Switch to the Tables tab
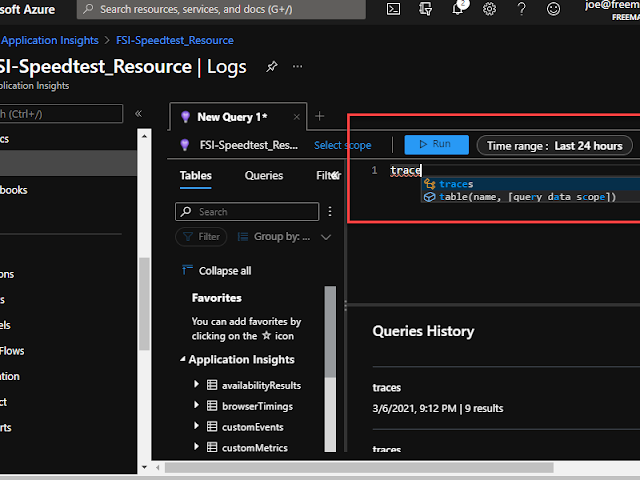The width and height of the screenshot is (640, 480). click(196, 176)
